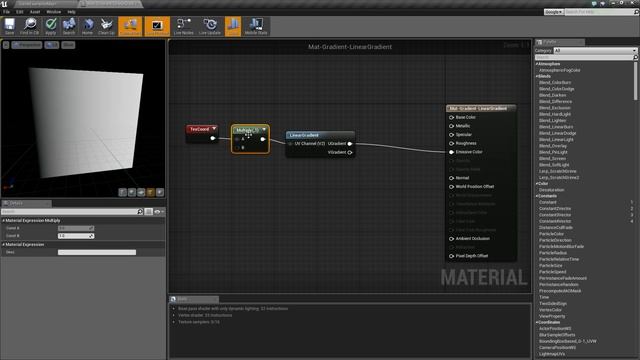Image resolution: width=640 pixels, height=360 pixels.
Task: Click the Details property matrix grid icon
Action: point(149,211)
